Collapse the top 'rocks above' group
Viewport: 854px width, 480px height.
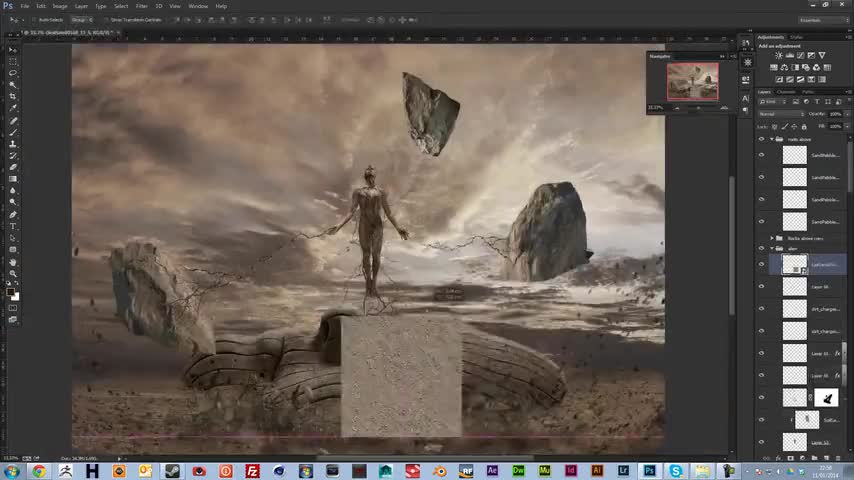pos(772,139)
